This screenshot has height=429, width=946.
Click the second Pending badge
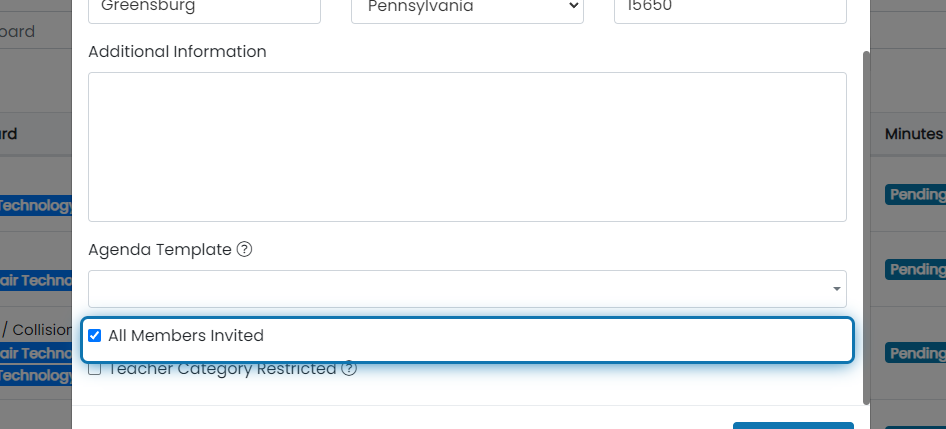click(915, 270)
